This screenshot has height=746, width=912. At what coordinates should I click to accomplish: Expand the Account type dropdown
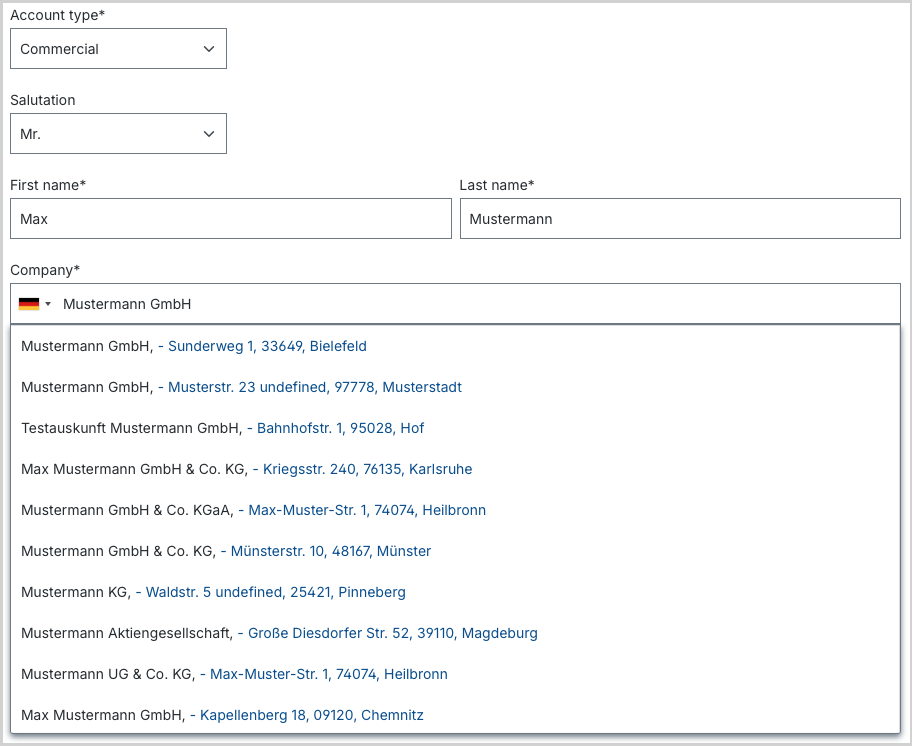coord(118,49)
